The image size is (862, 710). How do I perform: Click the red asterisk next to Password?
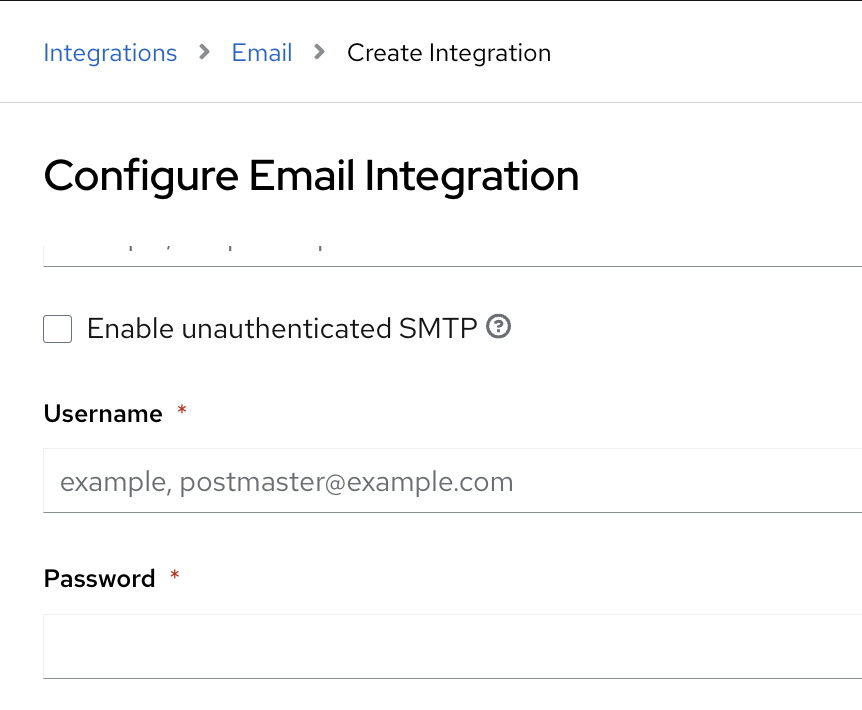pos(175,576)
